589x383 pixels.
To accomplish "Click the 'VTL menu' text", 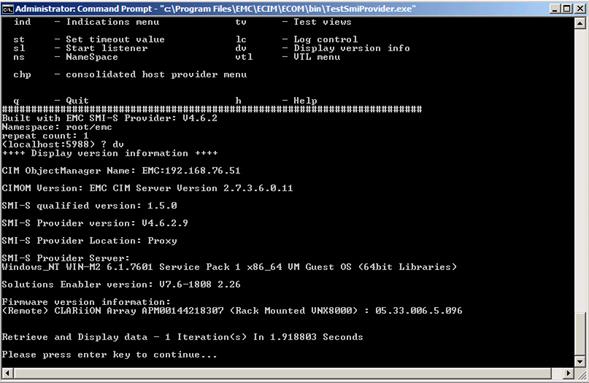I will point(317,57).
